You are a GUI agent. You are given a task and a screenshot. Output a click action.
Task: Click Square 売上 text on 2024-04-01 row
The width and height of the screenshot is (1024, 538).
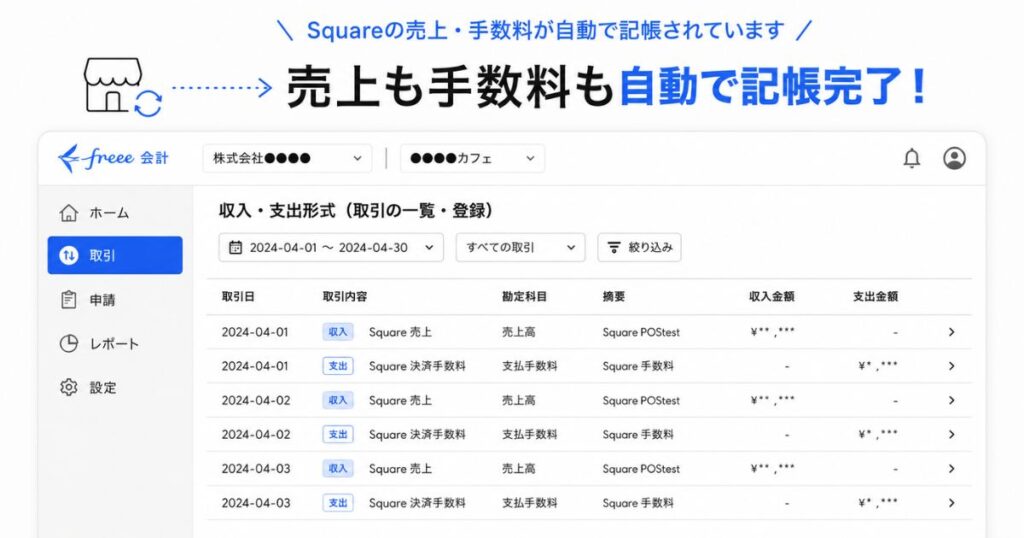tap(400, 332)
